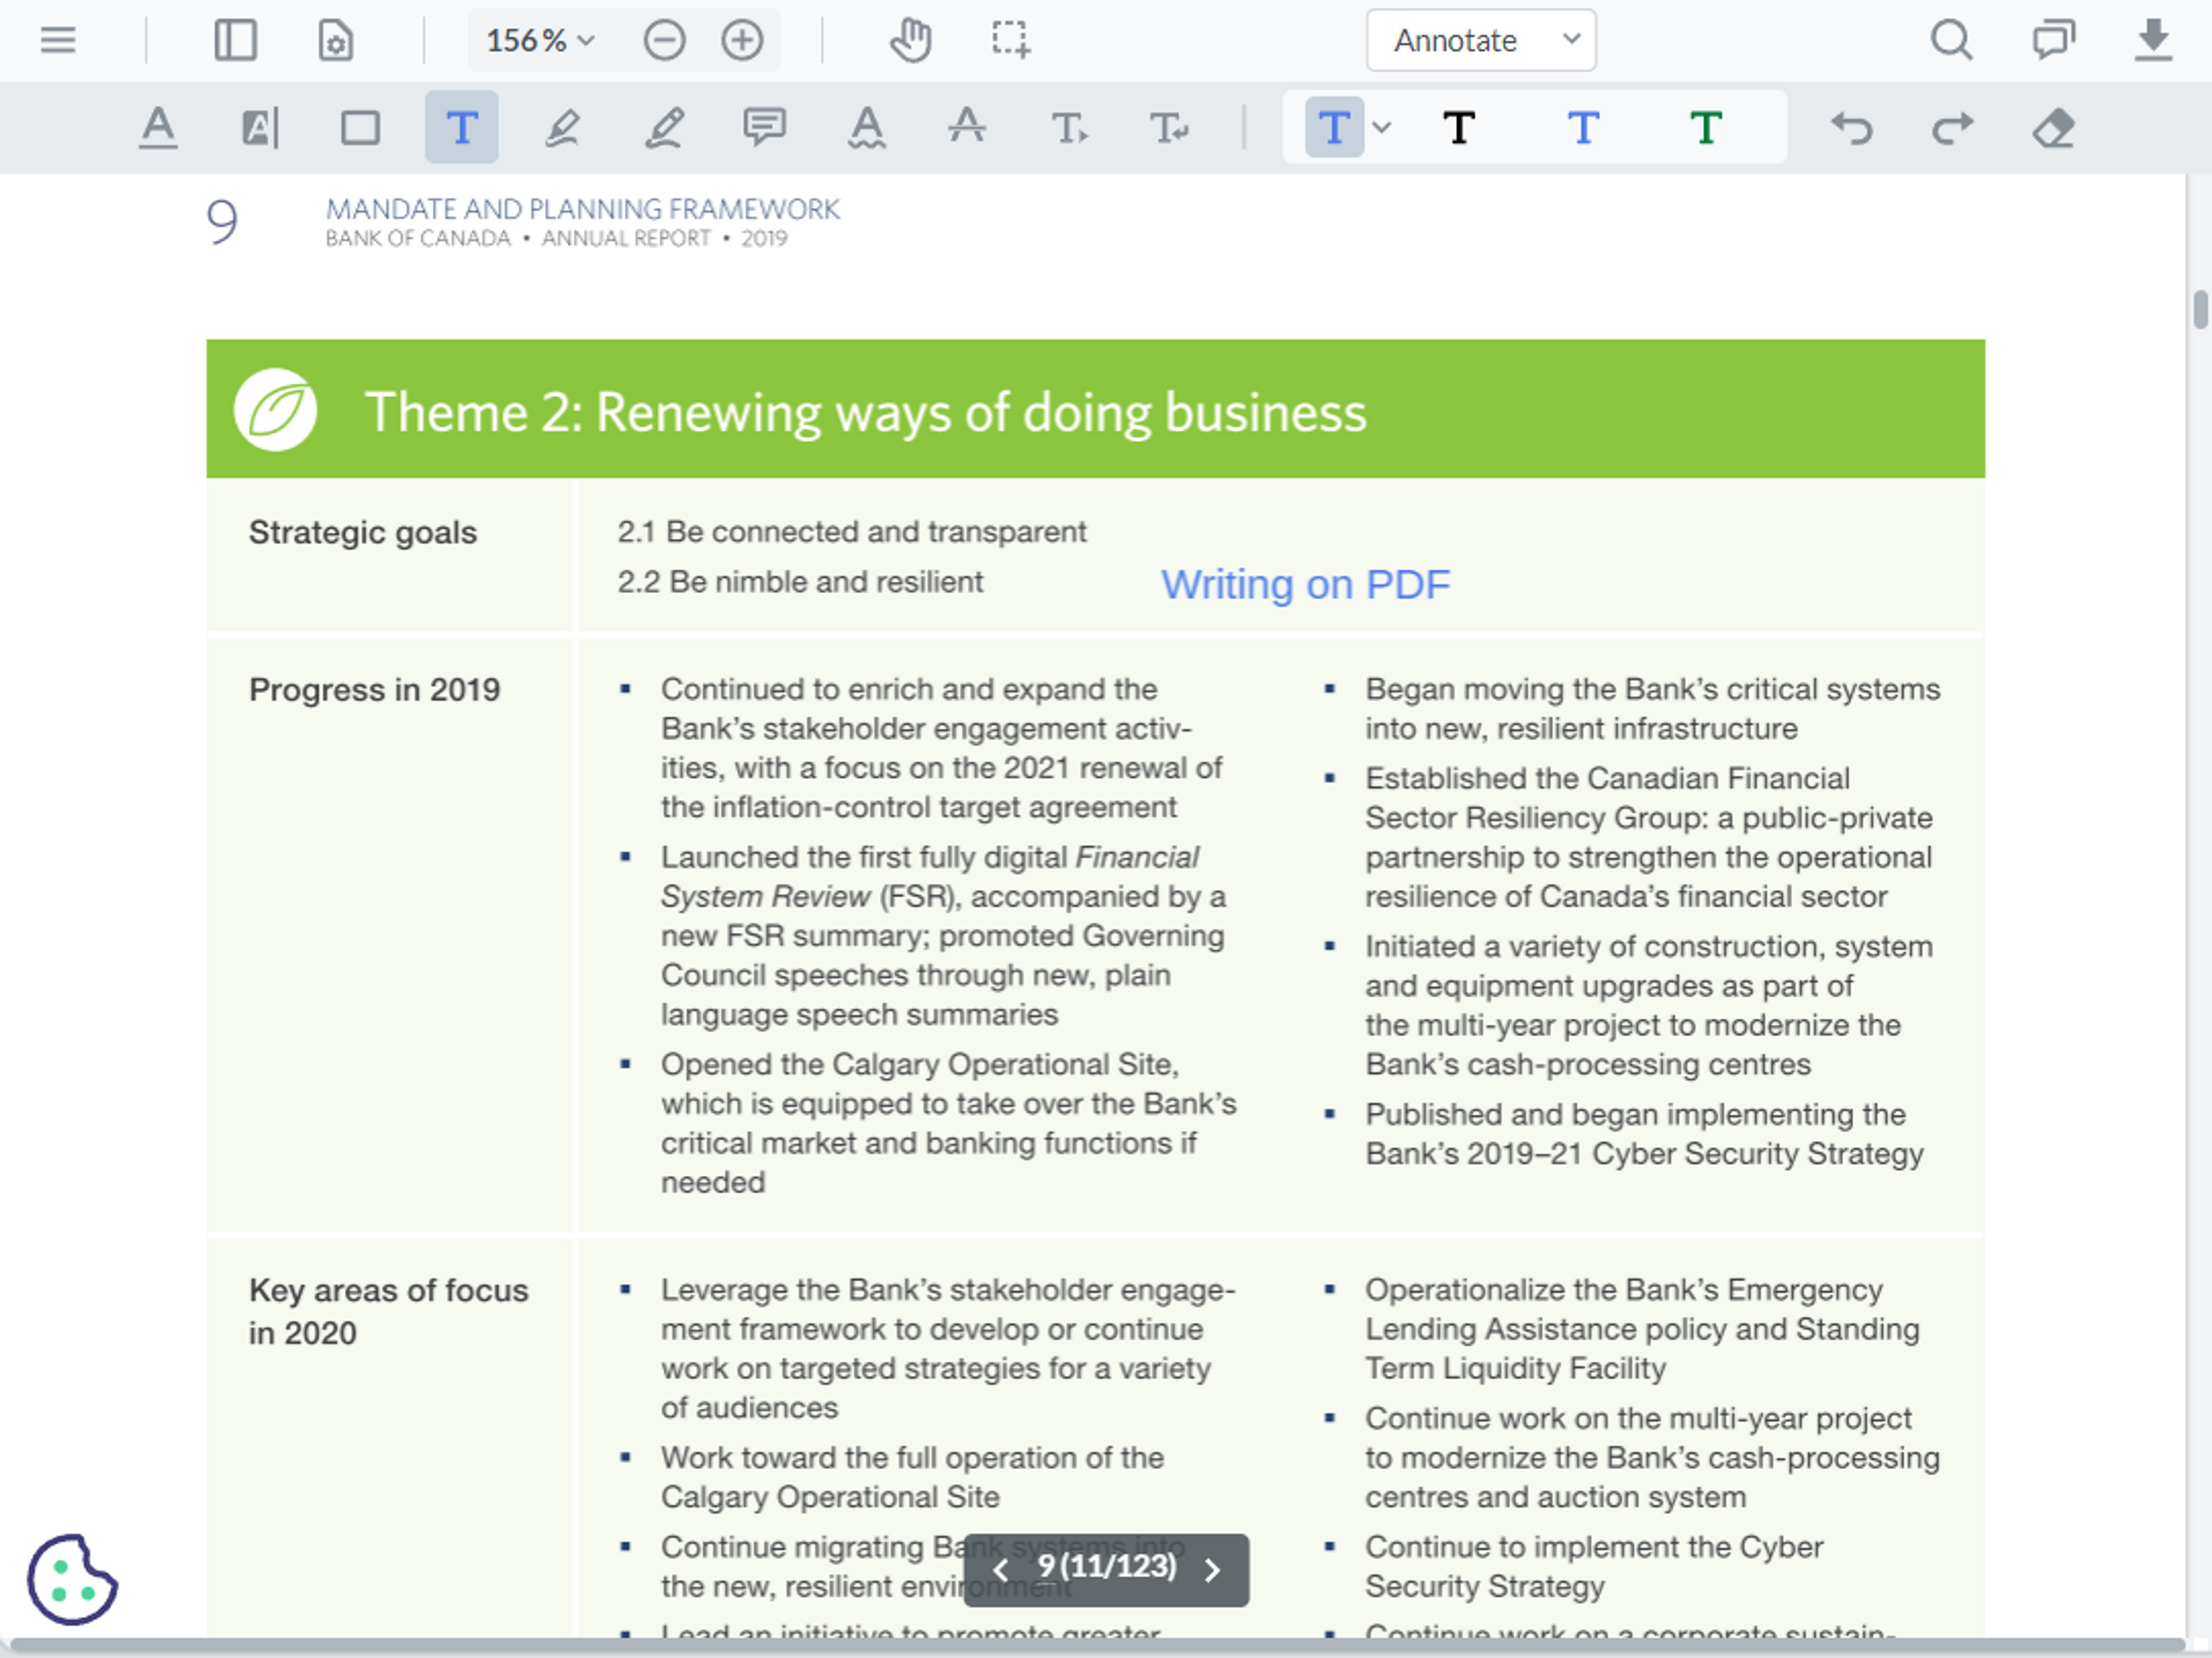
Task: Click the horizontal scrollbar at bottom
Action: pos(1097,1645)
